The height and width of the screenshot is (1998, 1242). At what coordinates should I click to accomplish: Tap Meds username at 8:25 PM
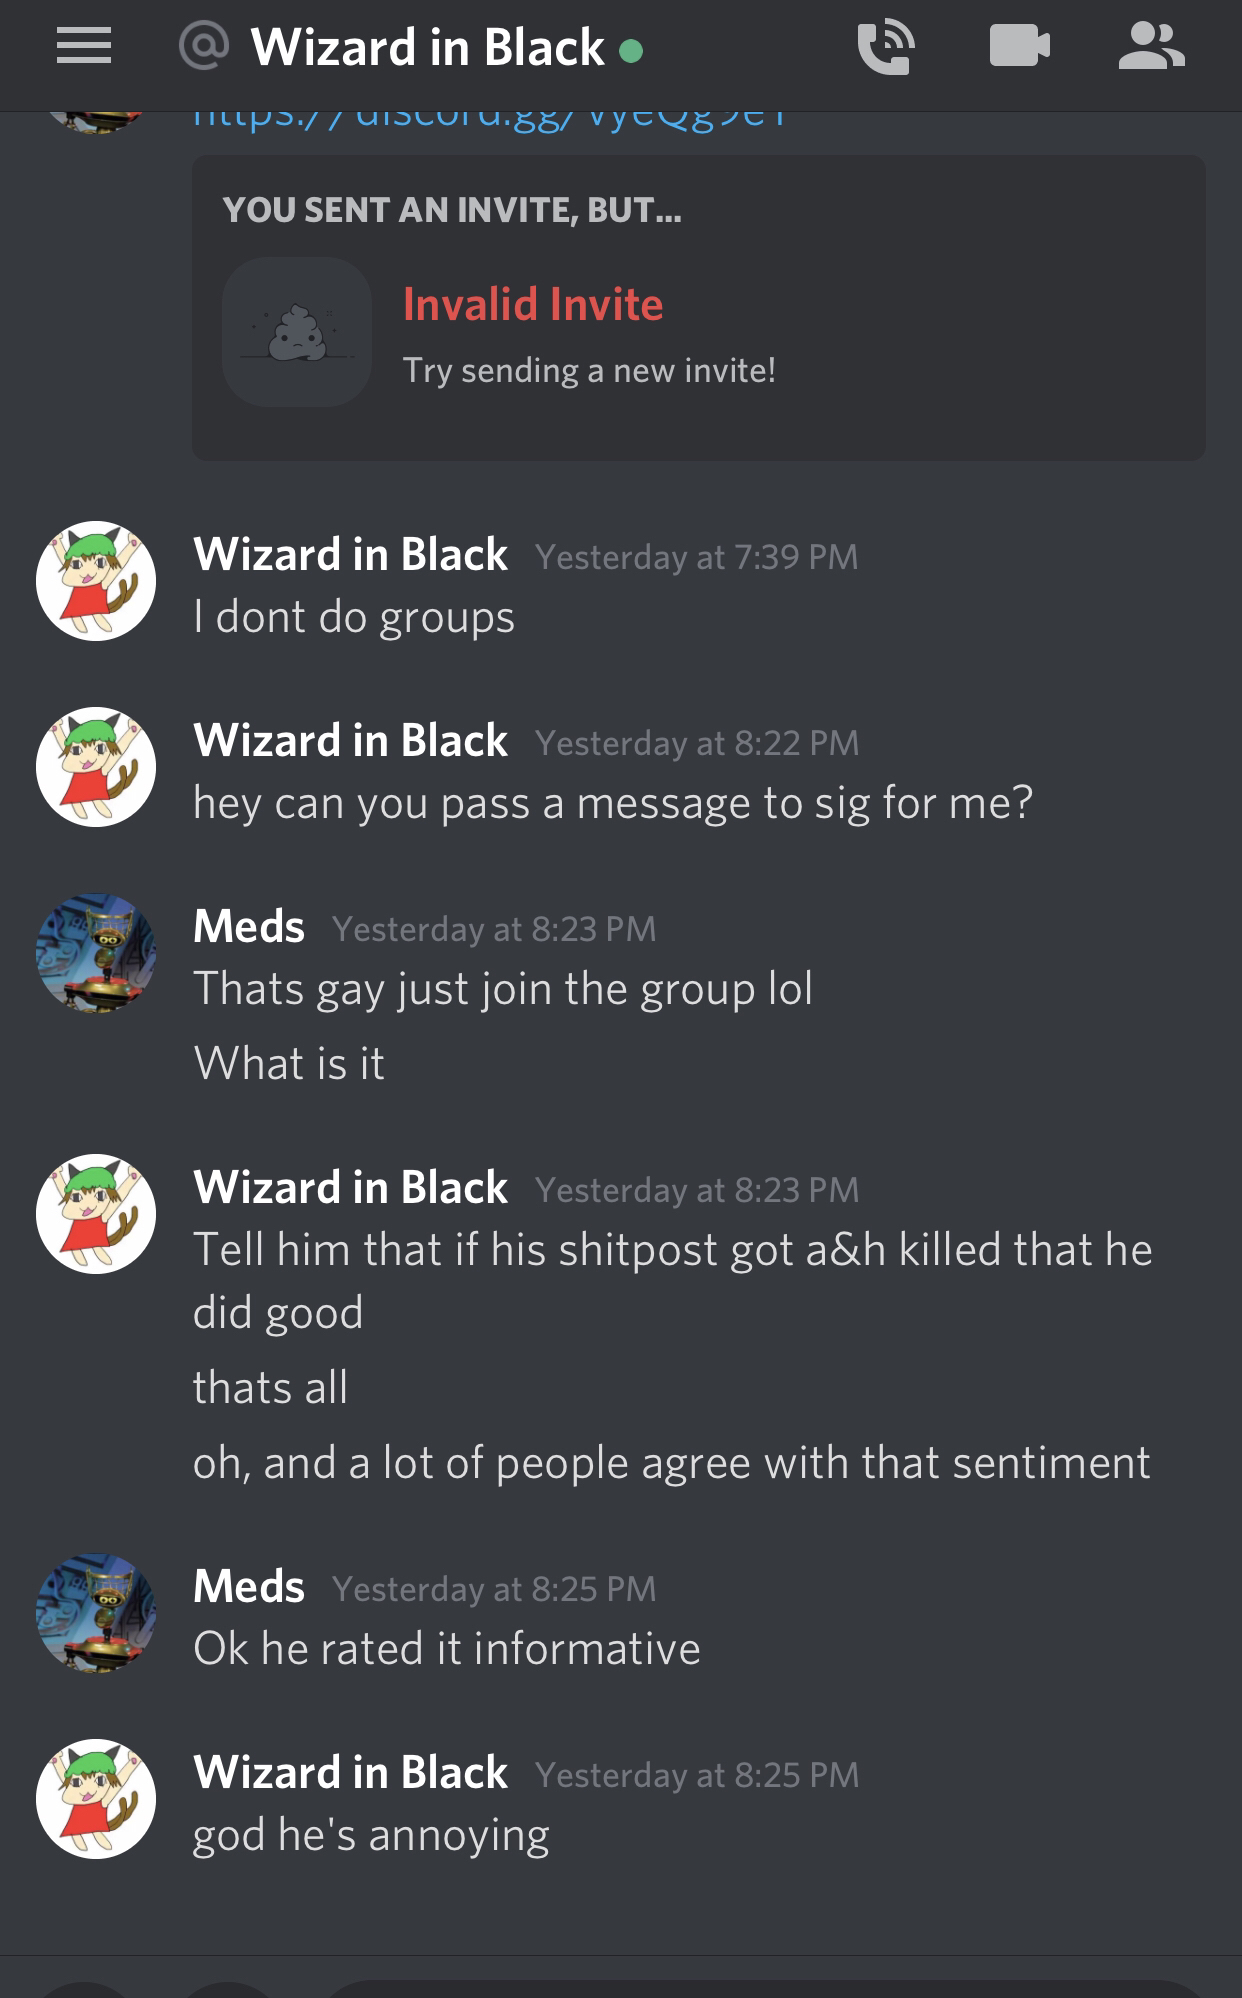tap(249, 1587)
